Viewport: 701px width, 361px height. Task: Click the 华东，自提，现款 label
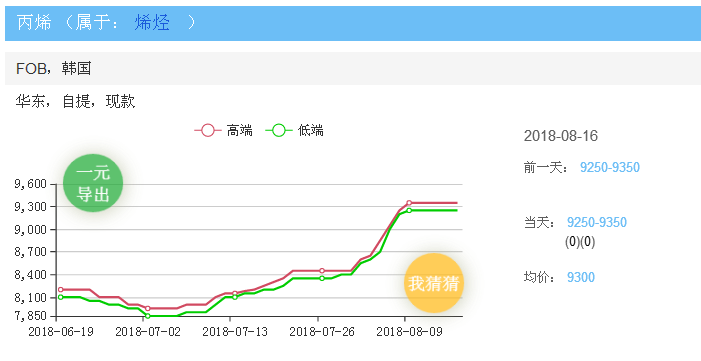coord(75,101)
